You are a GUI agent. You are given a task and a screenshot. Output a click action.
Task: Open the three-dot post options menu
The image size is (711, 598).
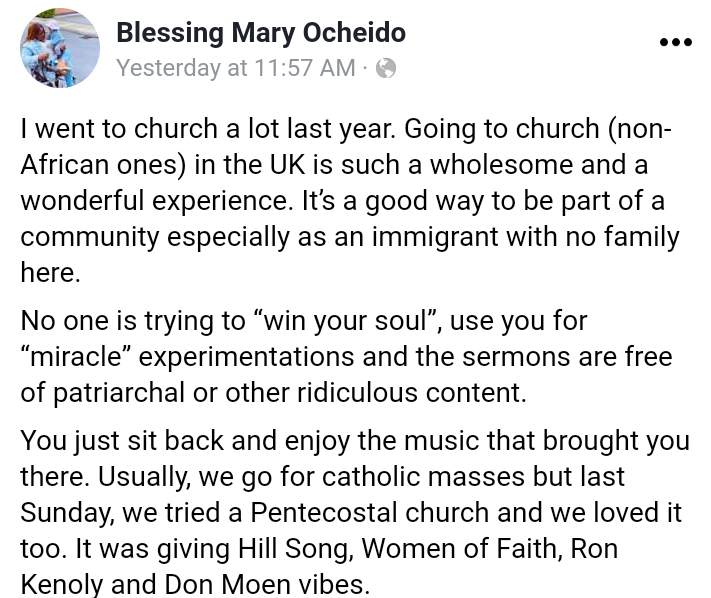coord(676,42)
